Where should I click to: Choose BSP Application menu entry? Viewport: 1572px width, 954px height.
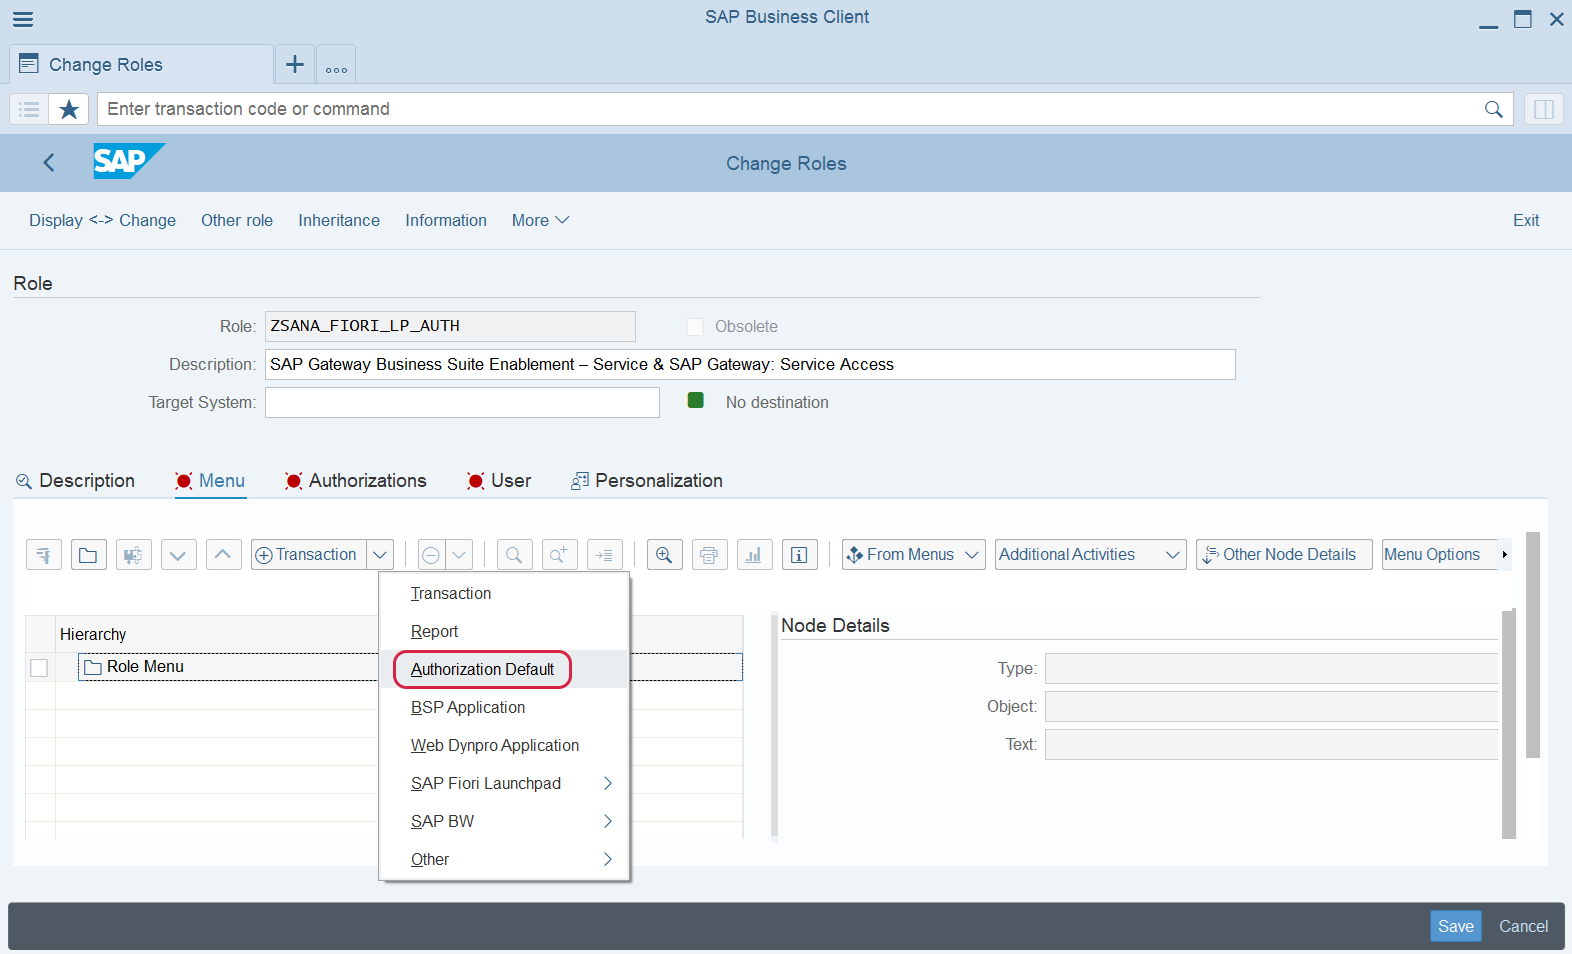pos(504,707)
